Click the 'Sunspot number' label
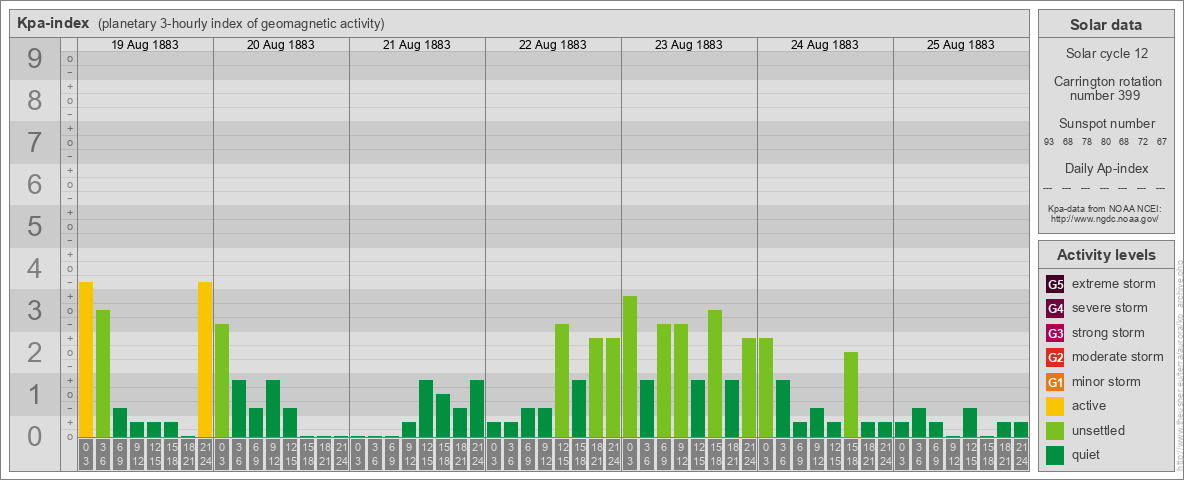This screenshot has width=1184, height=480. point(1106,123)
